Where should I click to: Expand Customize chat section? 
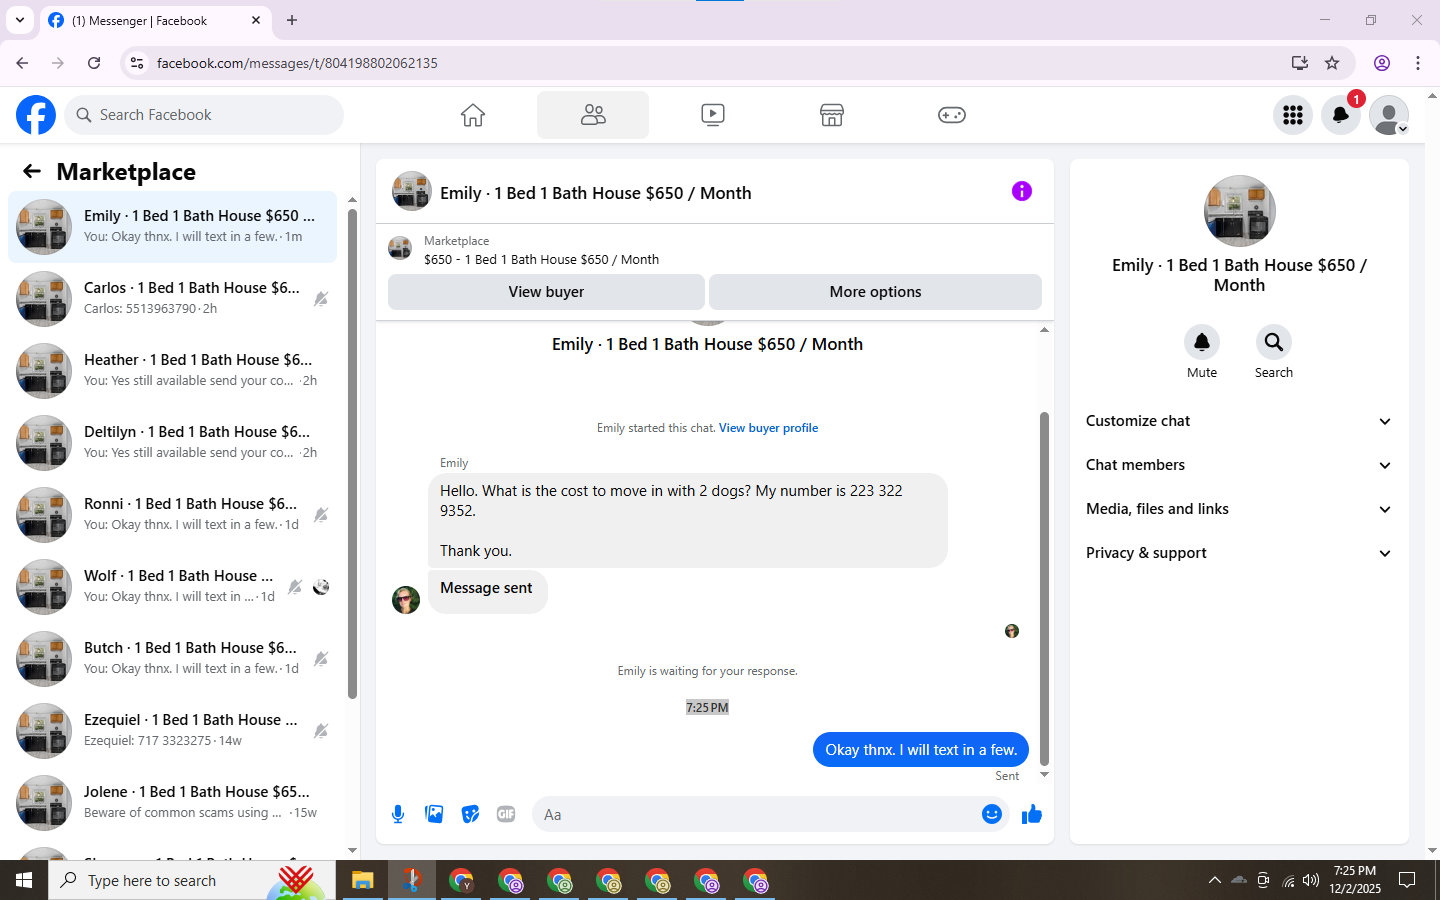pos(1239,421)
